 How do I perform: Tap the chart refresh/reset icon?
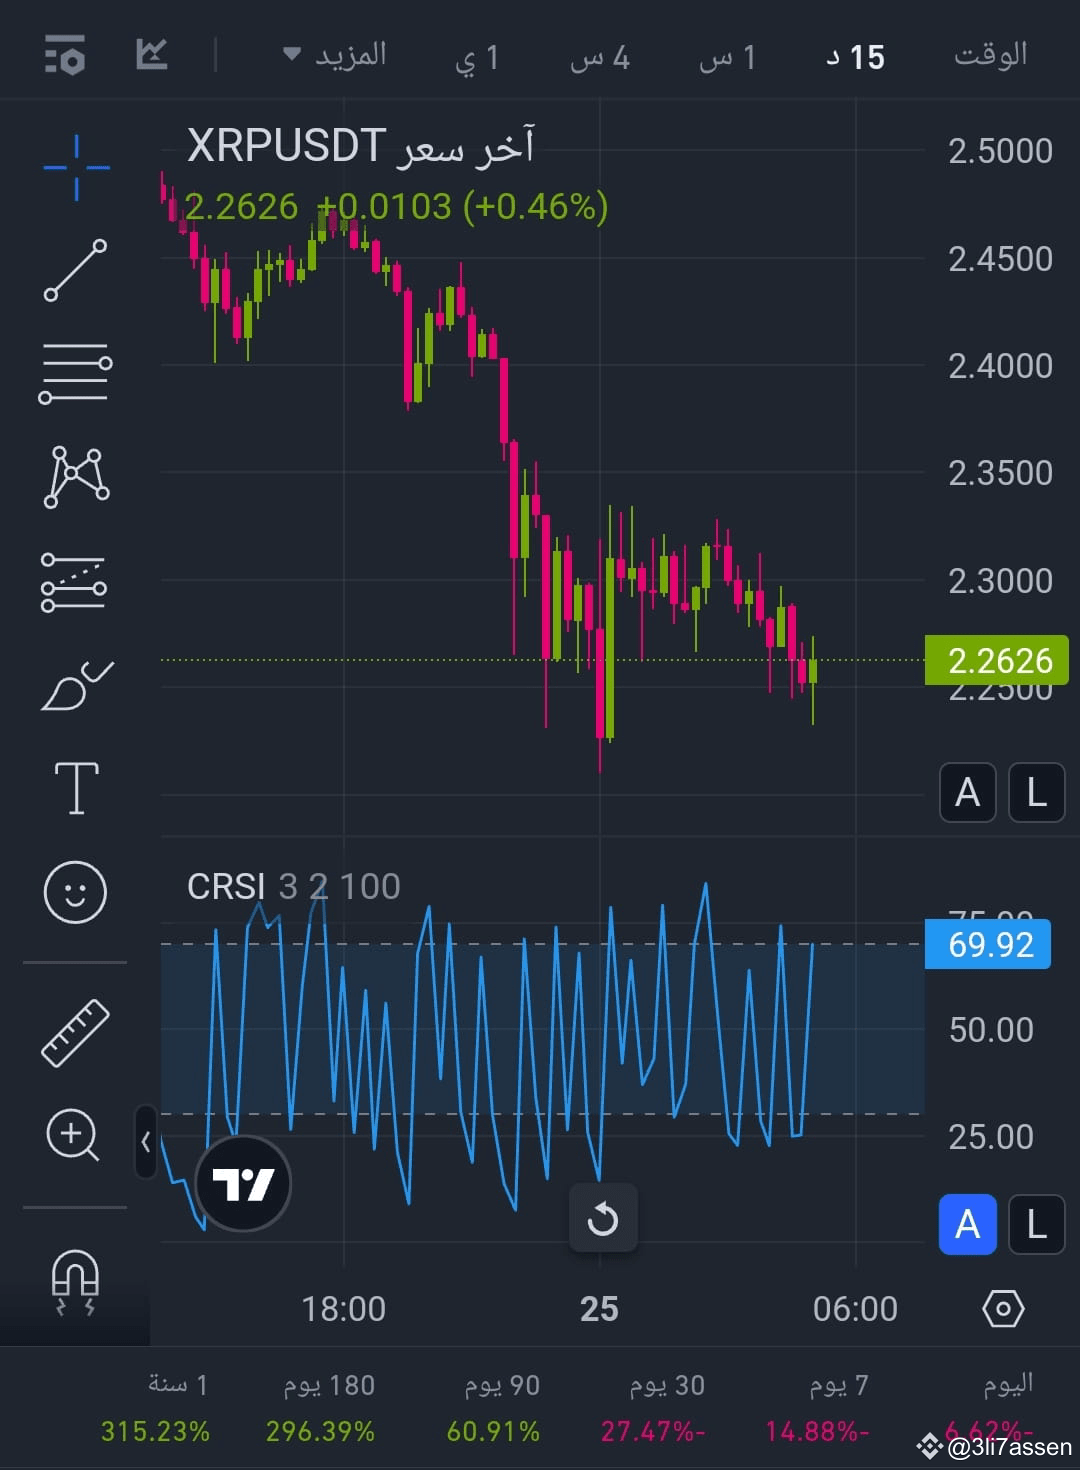click(602, 1218)
